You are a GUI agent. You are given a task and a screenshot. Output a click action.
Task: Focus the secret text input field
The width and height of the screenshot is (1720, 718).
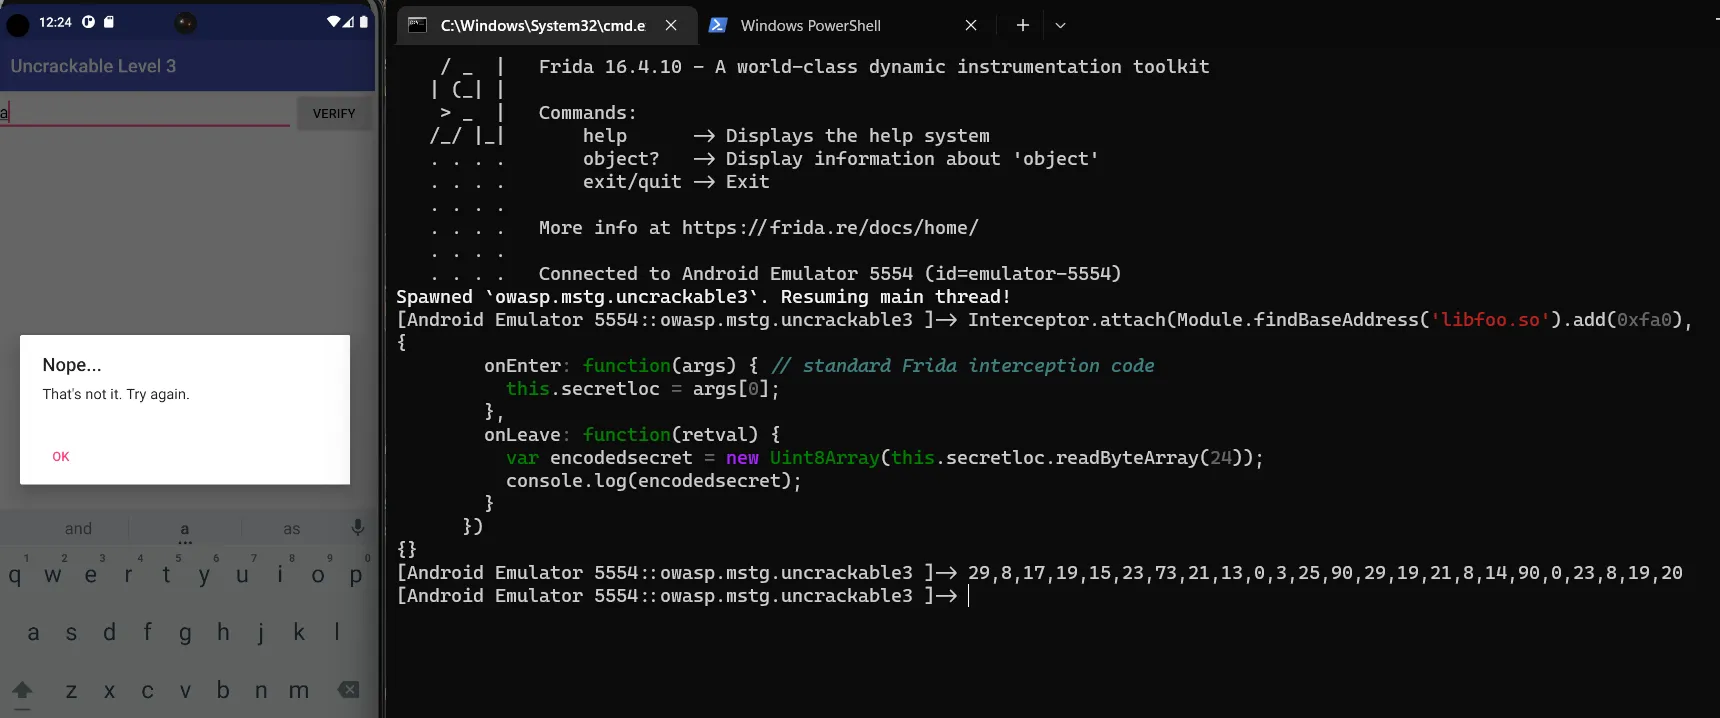145,112
